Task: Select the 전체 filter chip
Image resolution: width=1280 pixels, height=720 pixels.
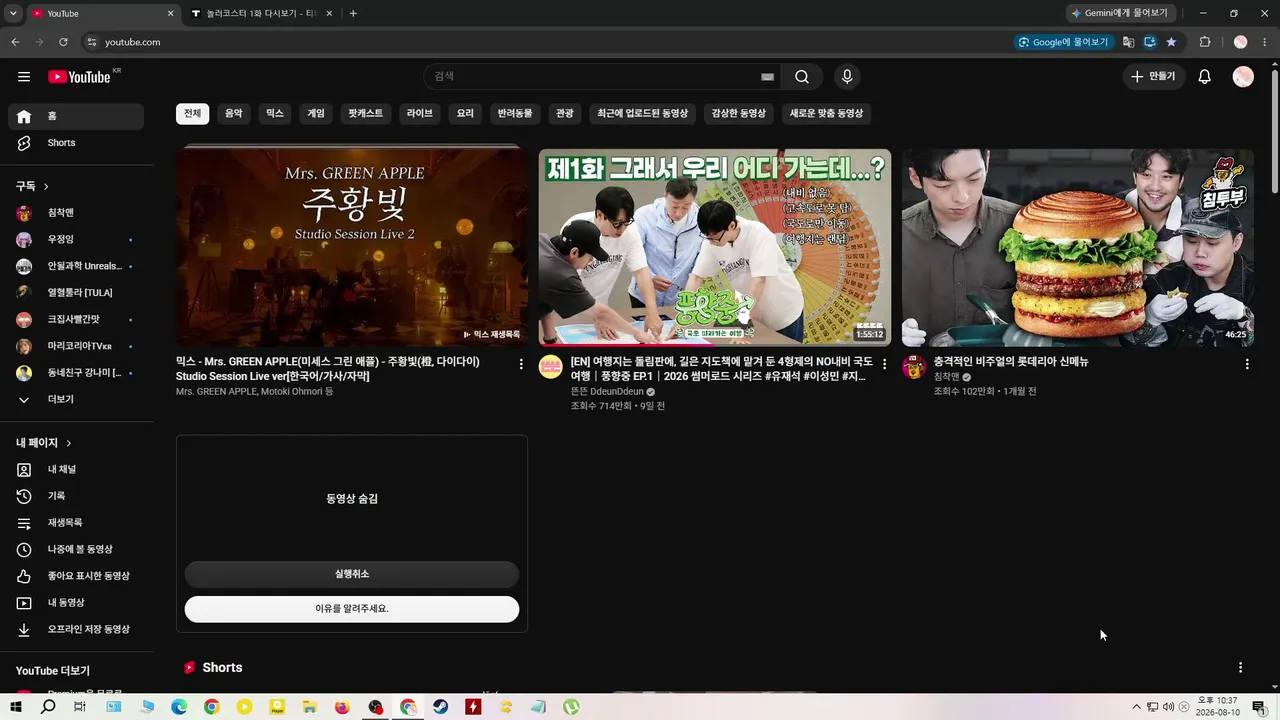Action: pos(192,114)
